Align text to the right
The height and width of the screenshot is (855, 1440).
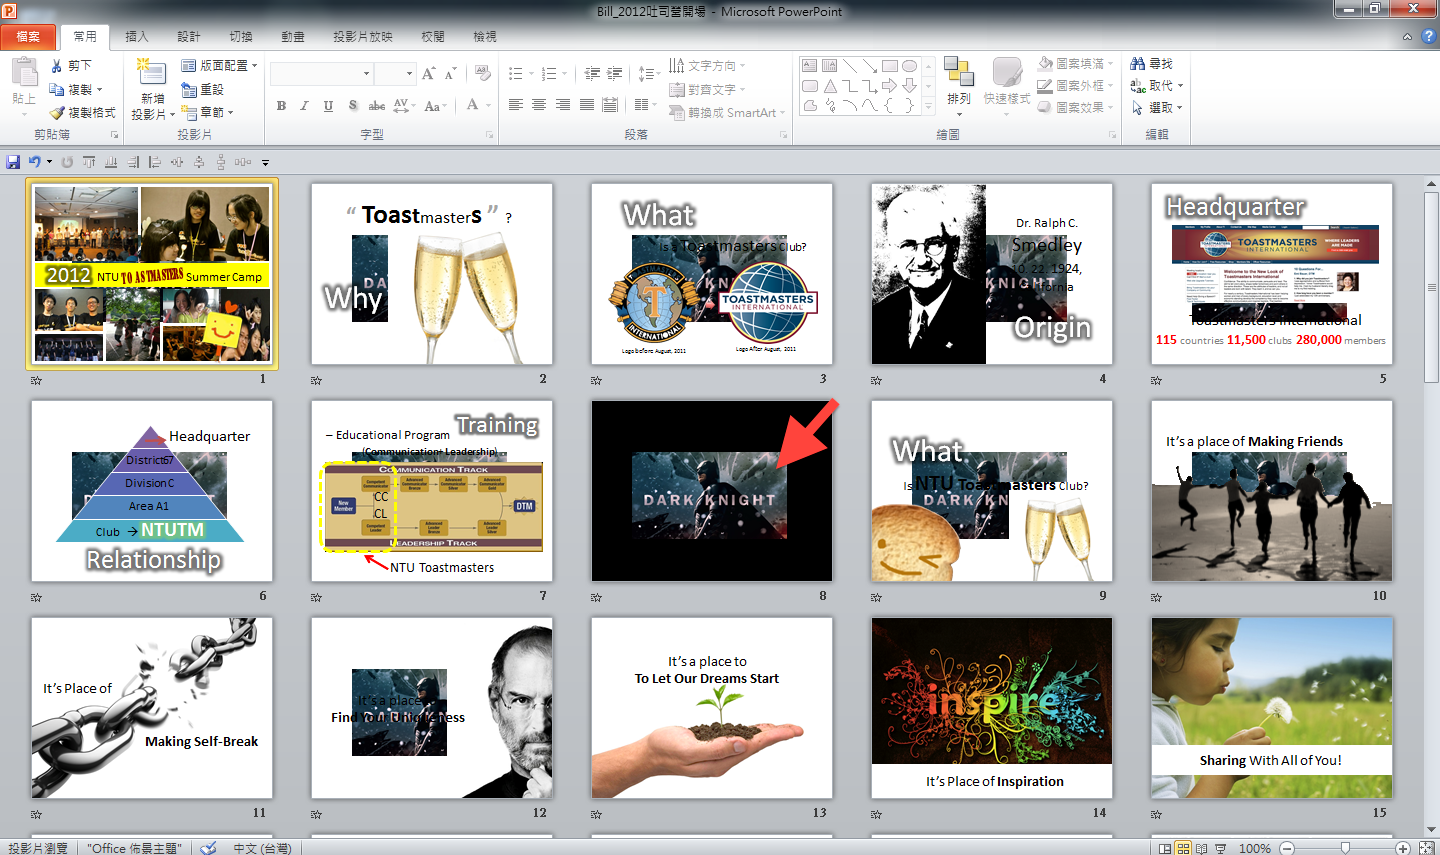[x=563, y=105]
